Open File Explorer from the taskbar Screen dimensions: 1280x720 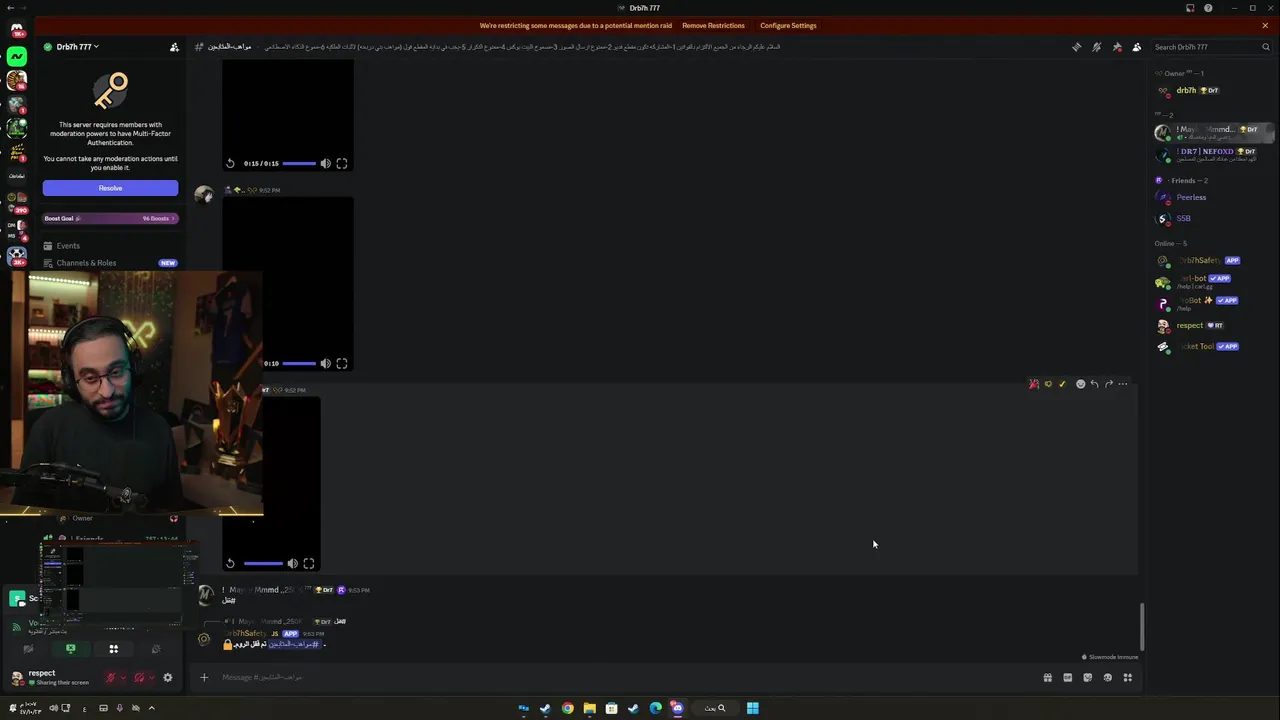(x=589, y=708)
